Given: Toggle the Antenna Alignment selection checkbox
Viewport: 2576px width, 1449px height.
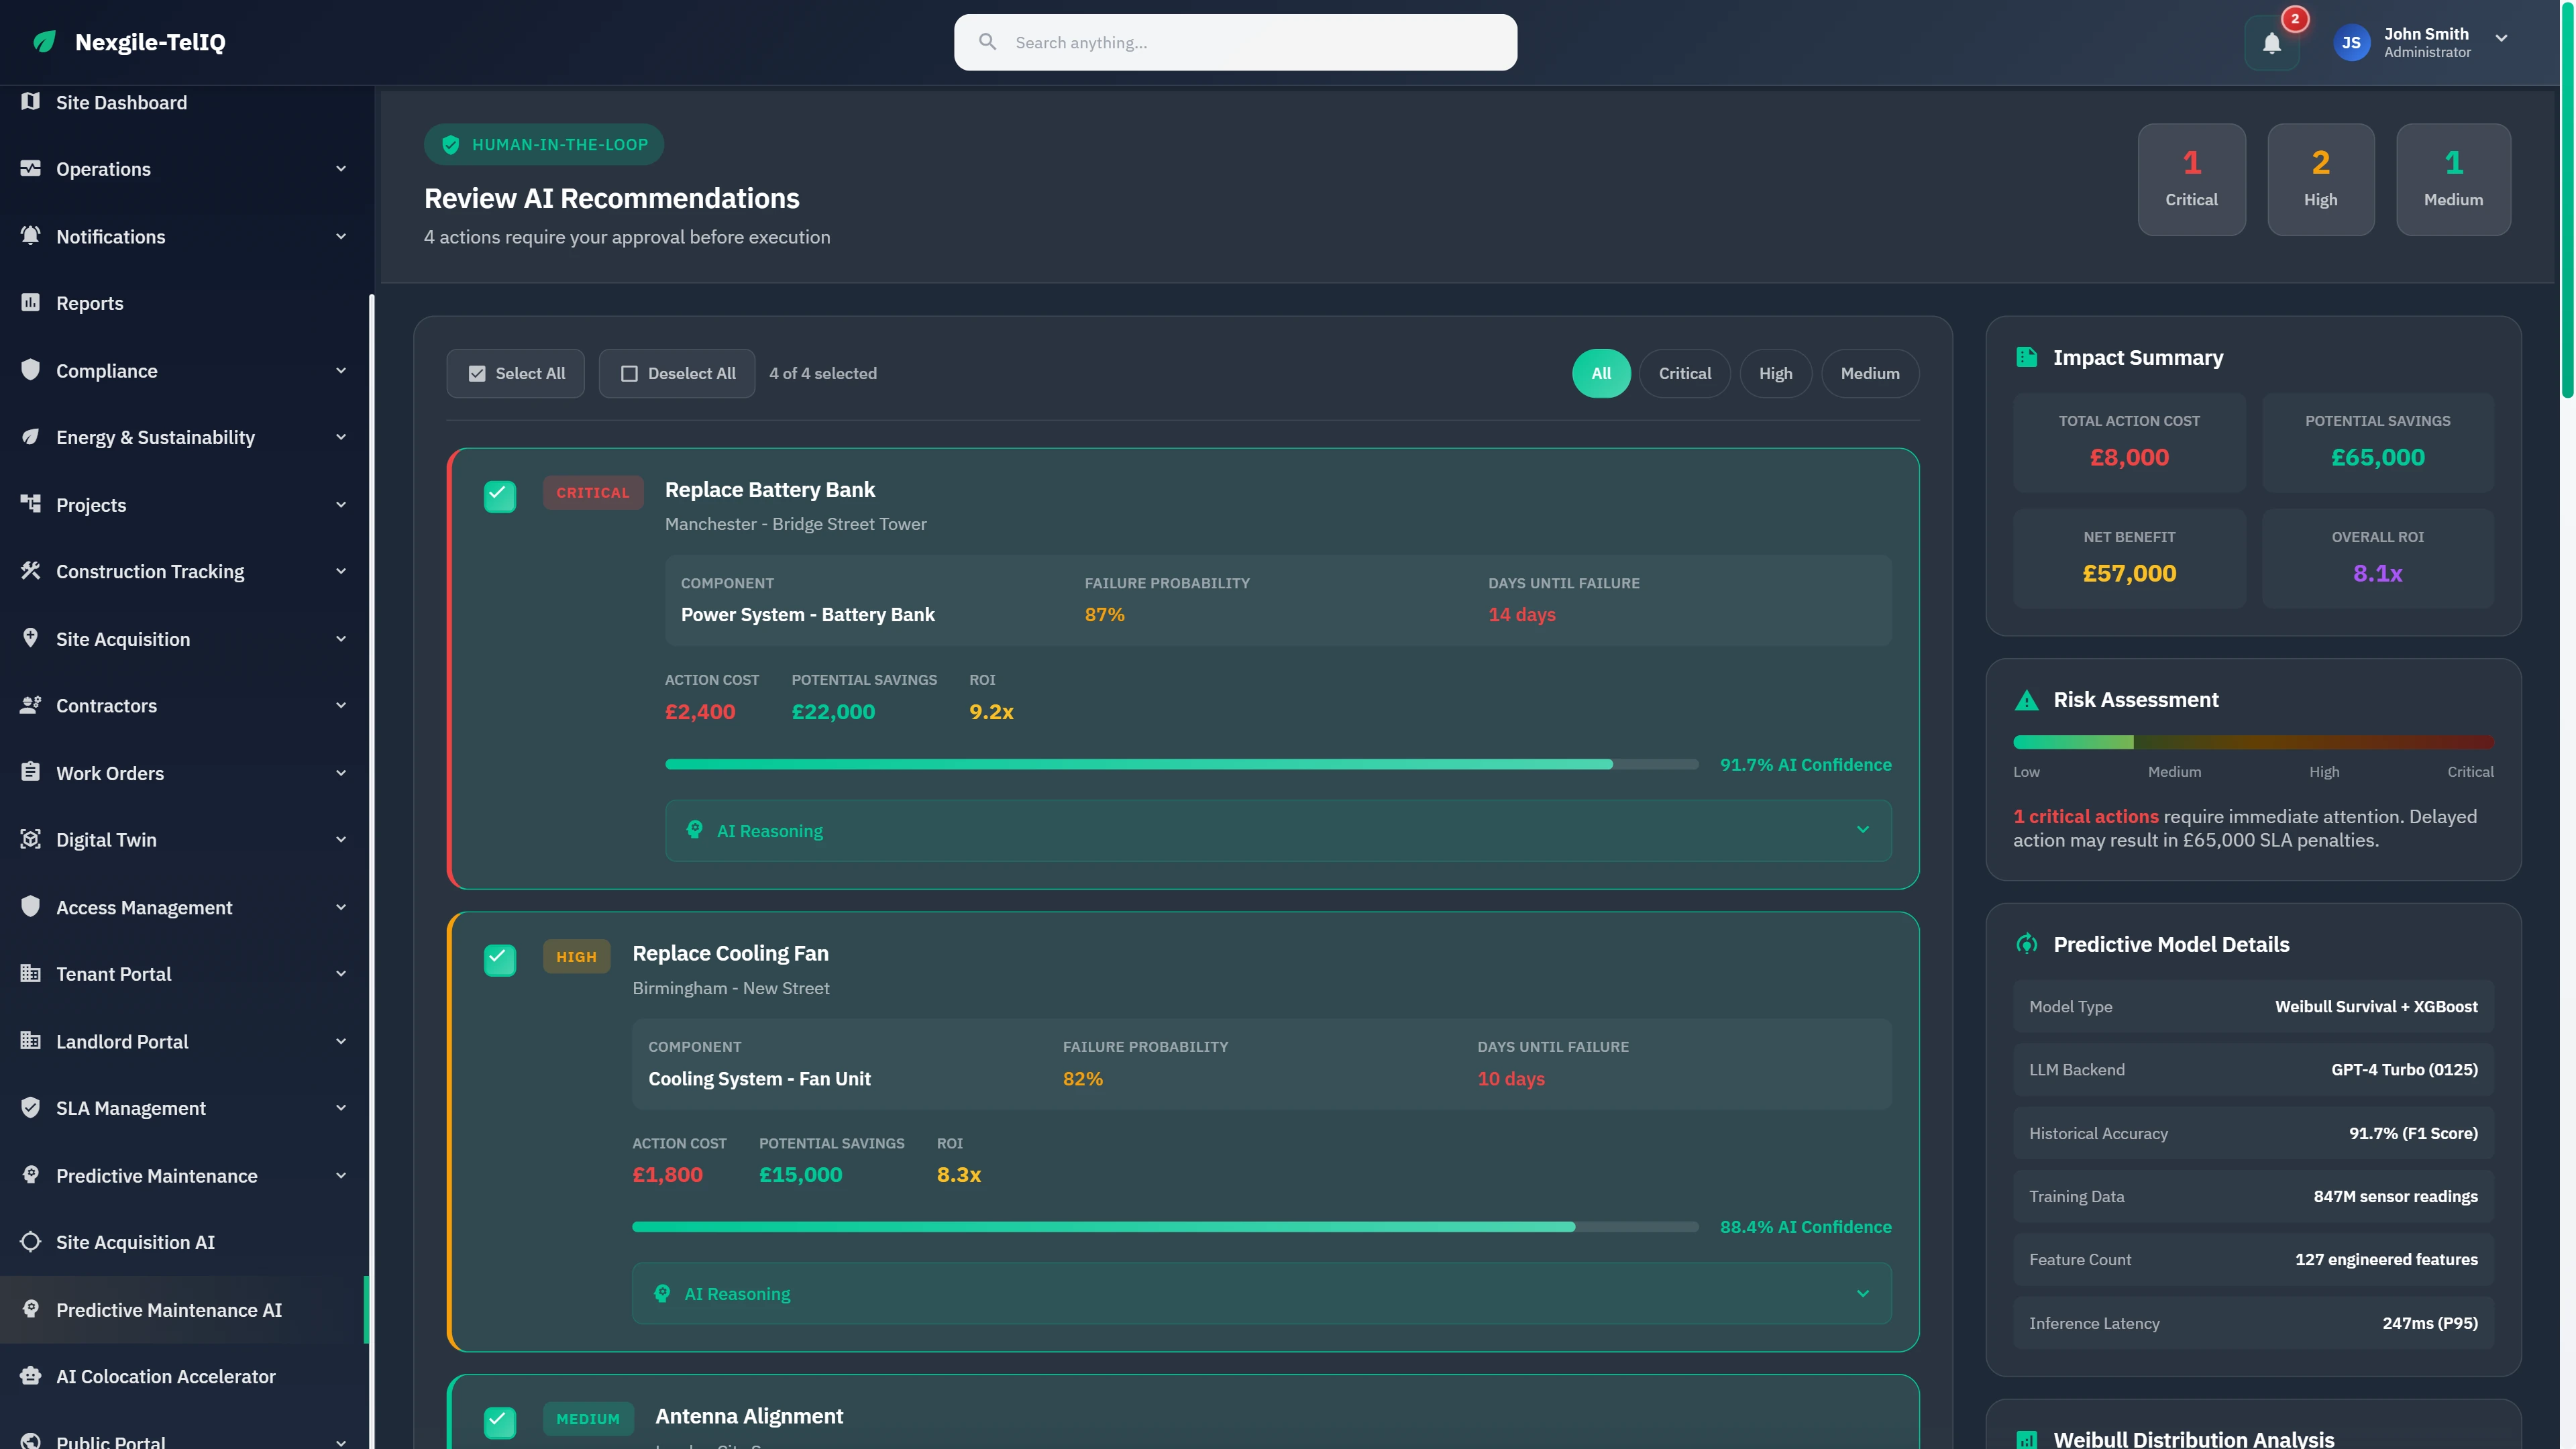Looking at the screenshot, I should click(500, 1421).
